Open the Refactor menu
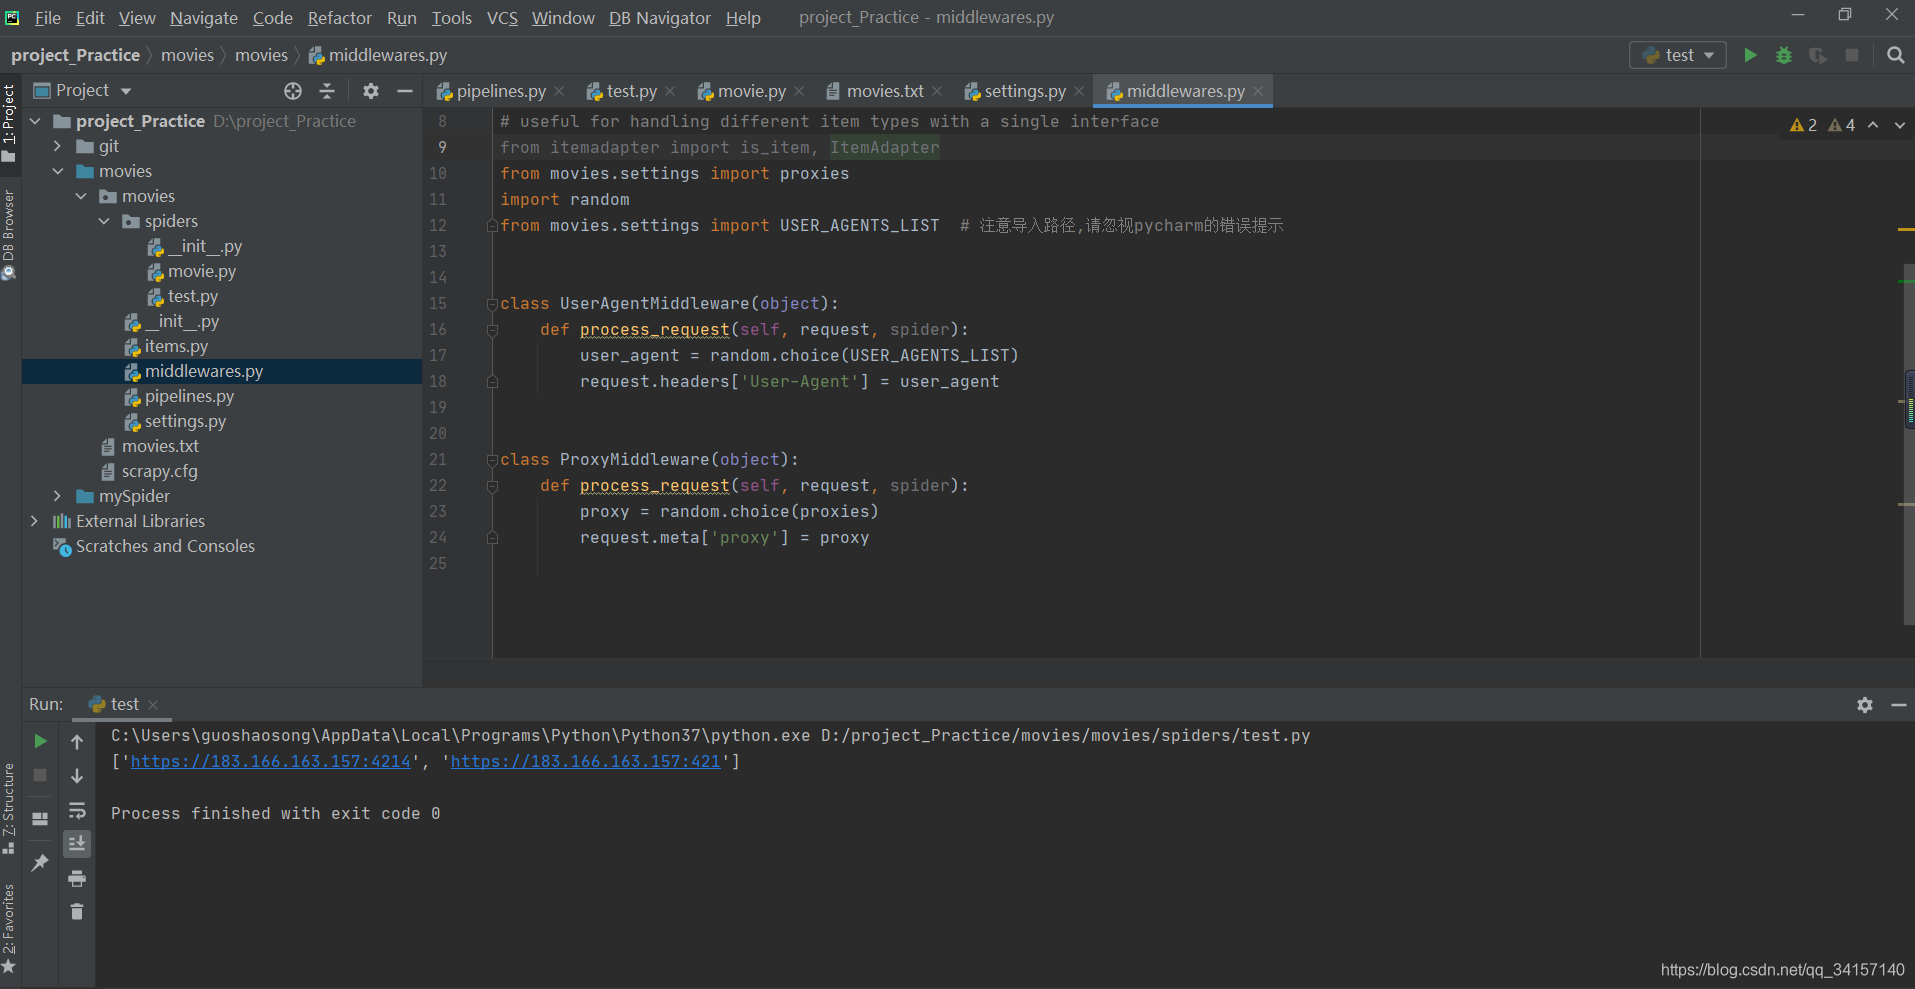This screenshot has height=989, width=1915. click(339, 18)
